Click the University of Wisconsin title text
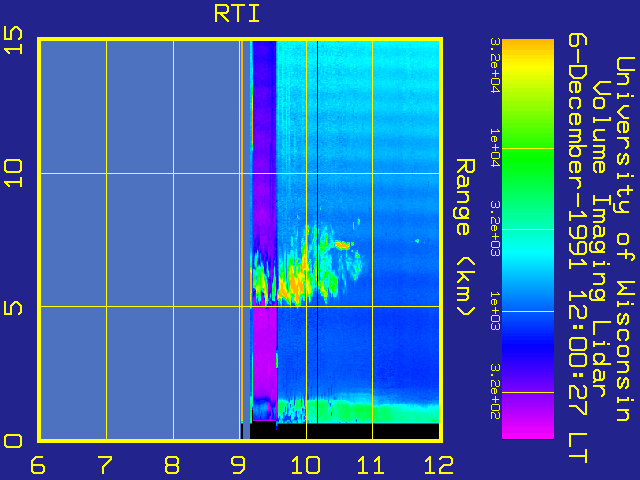Screen dimensions: 640x480 tap(624, 239)
